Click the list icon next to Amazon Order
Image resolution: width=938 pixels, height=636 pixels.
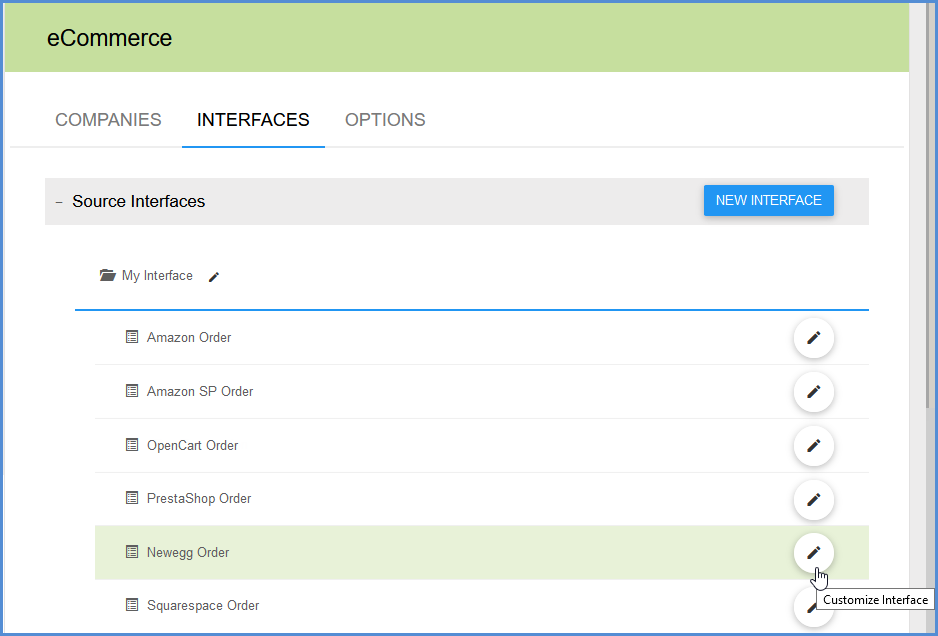pos(132,337)
